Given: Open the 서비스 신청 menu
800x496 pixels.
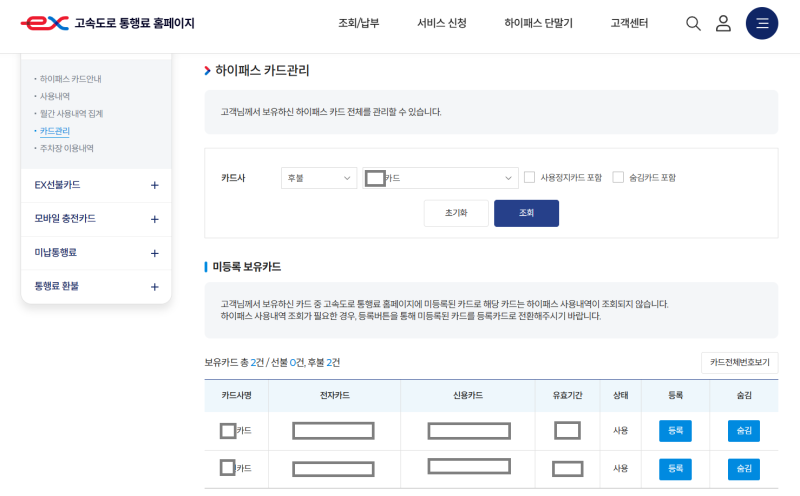Looking at the screenshot, I should click(442, 23).
